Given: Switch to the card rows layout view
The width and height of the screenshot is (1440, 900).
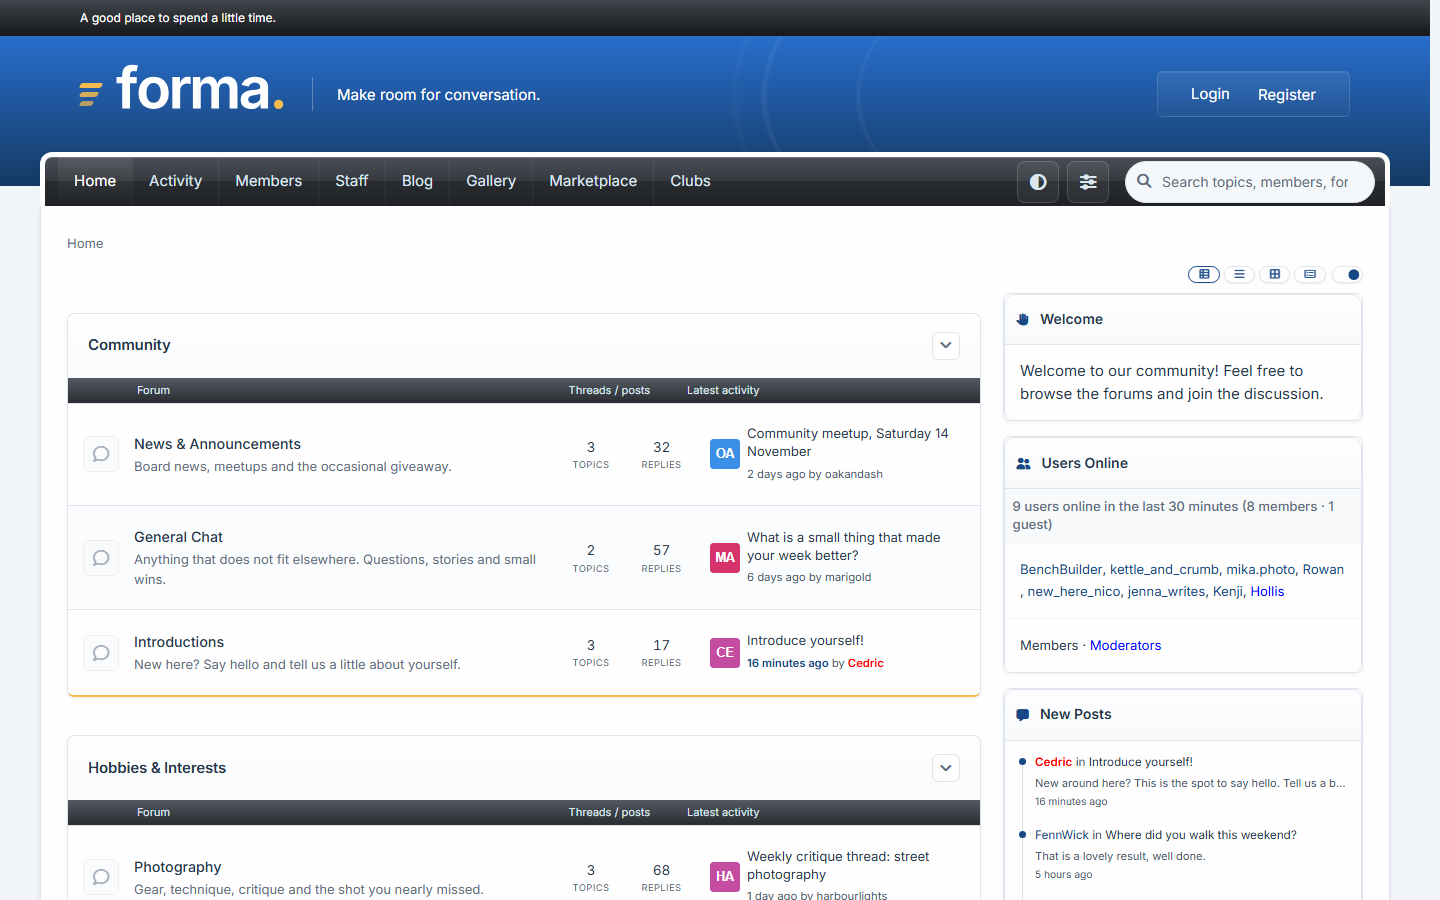Looking at the screenshot, I should [1310, 274].
